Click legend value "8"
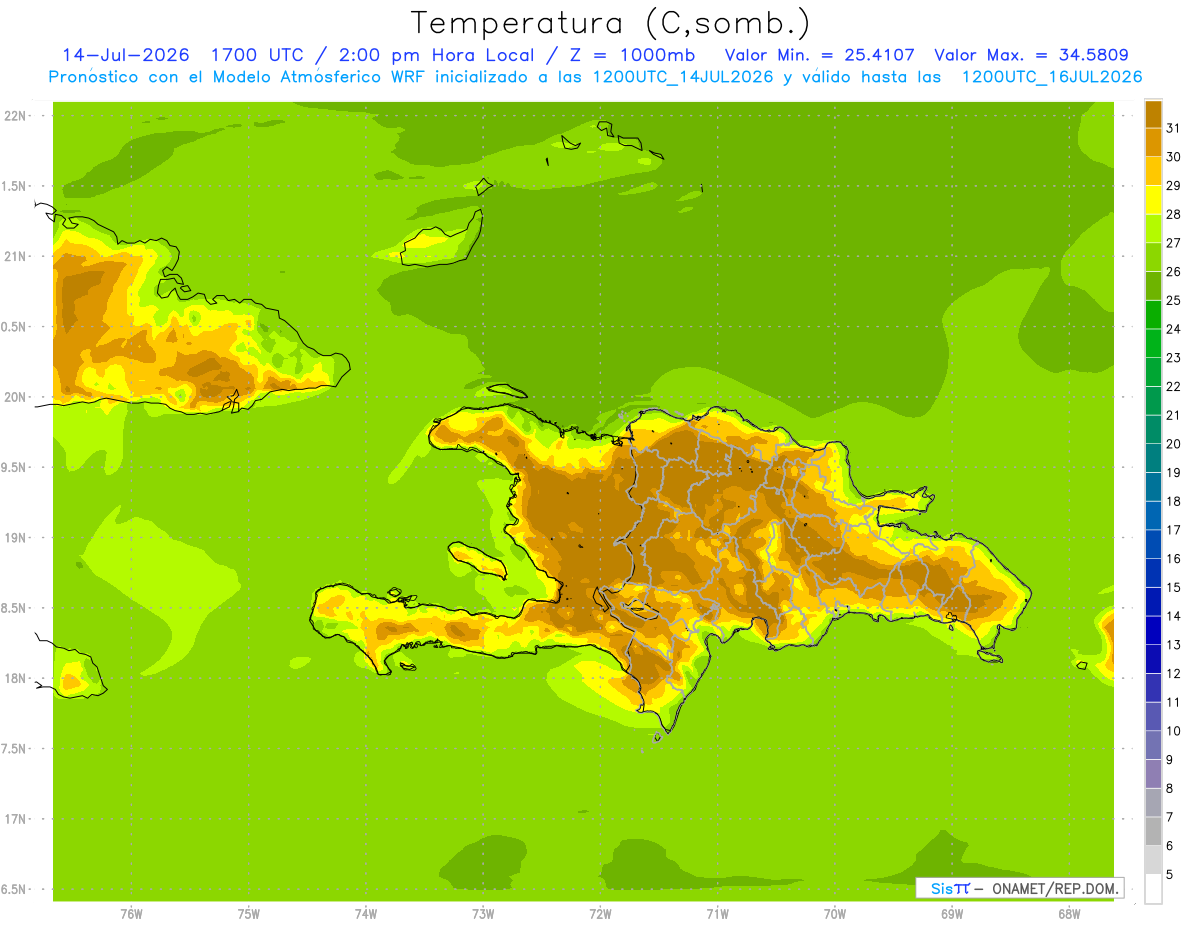This screenshot has height=927, width=1200. point(1170,789)
